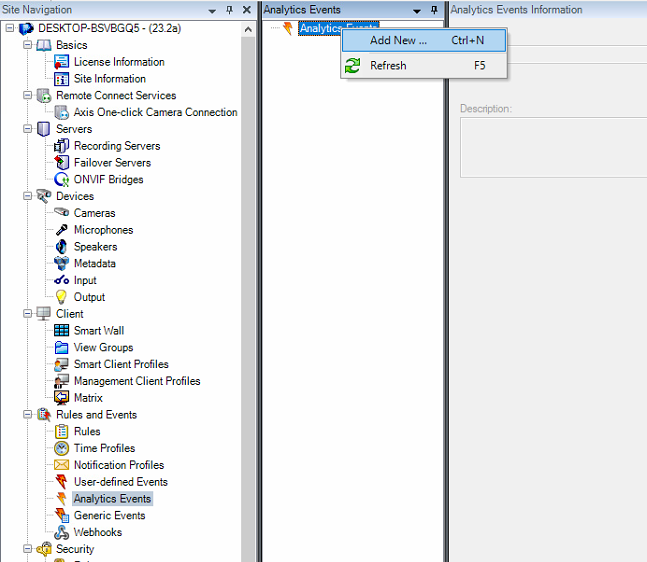
Task: Click the Cameras device icon
Action: pyautogui.click(x=62, y=213)
